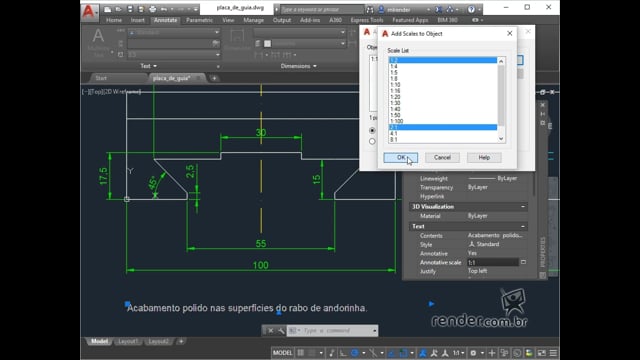Click New file icon in Quick Access toolbar
Screen dimensions: 640x360
pyautogui.click(x=108, y=9)
